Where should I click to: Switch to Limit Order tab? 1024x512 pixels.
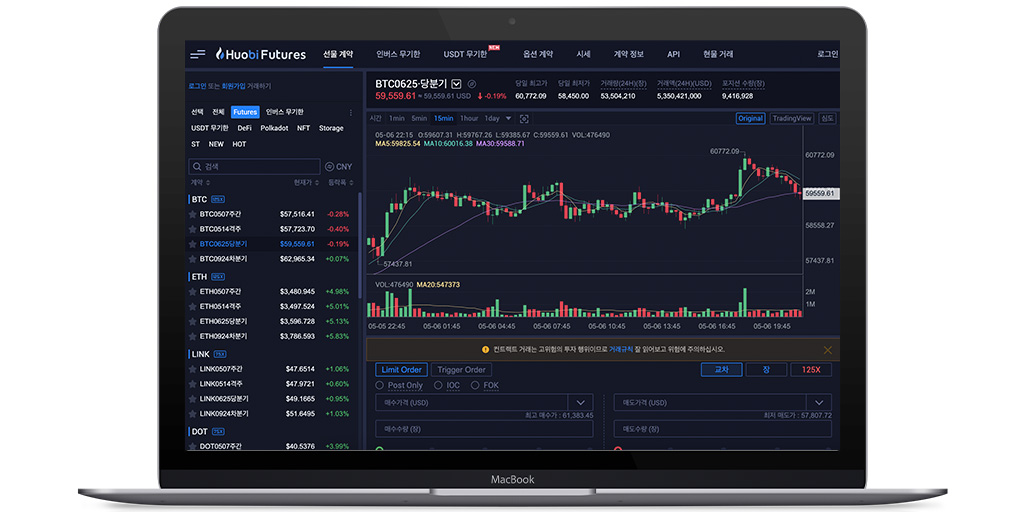[402, 370]
